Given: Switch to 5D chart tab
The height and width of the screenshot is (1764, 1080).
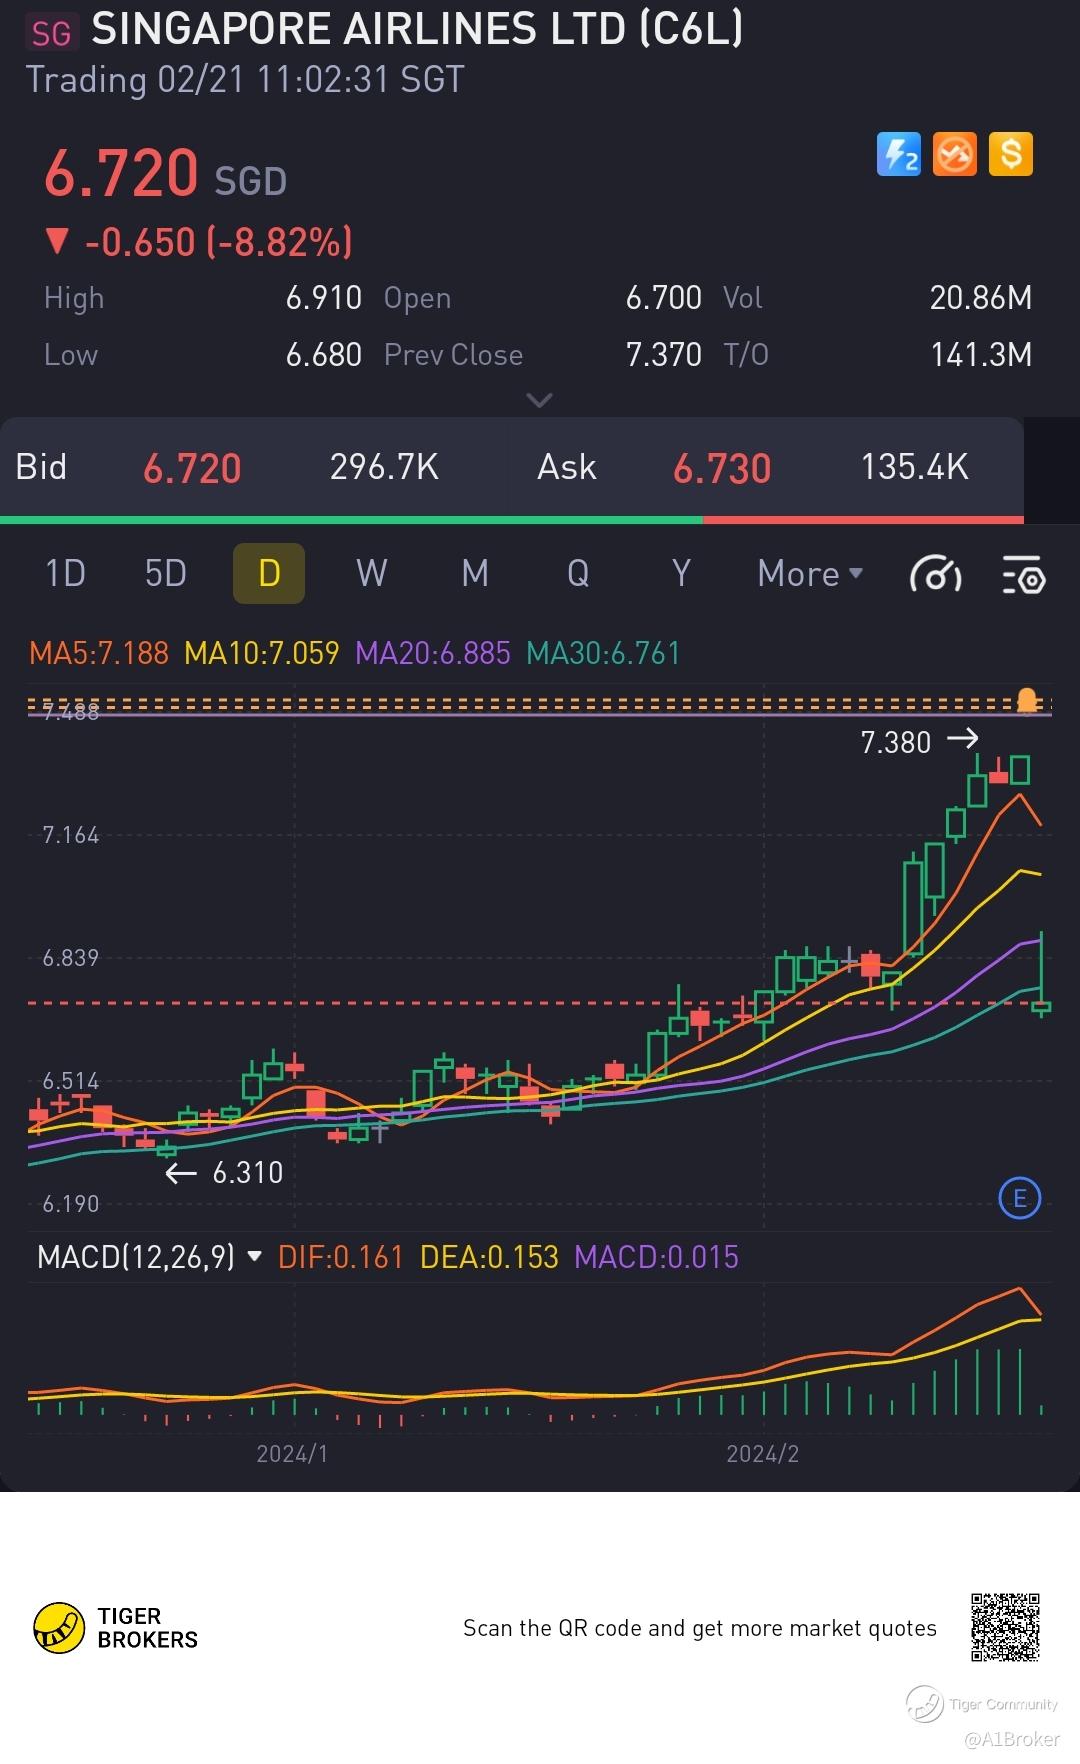Looking at the screenshot, I should 166,574.
